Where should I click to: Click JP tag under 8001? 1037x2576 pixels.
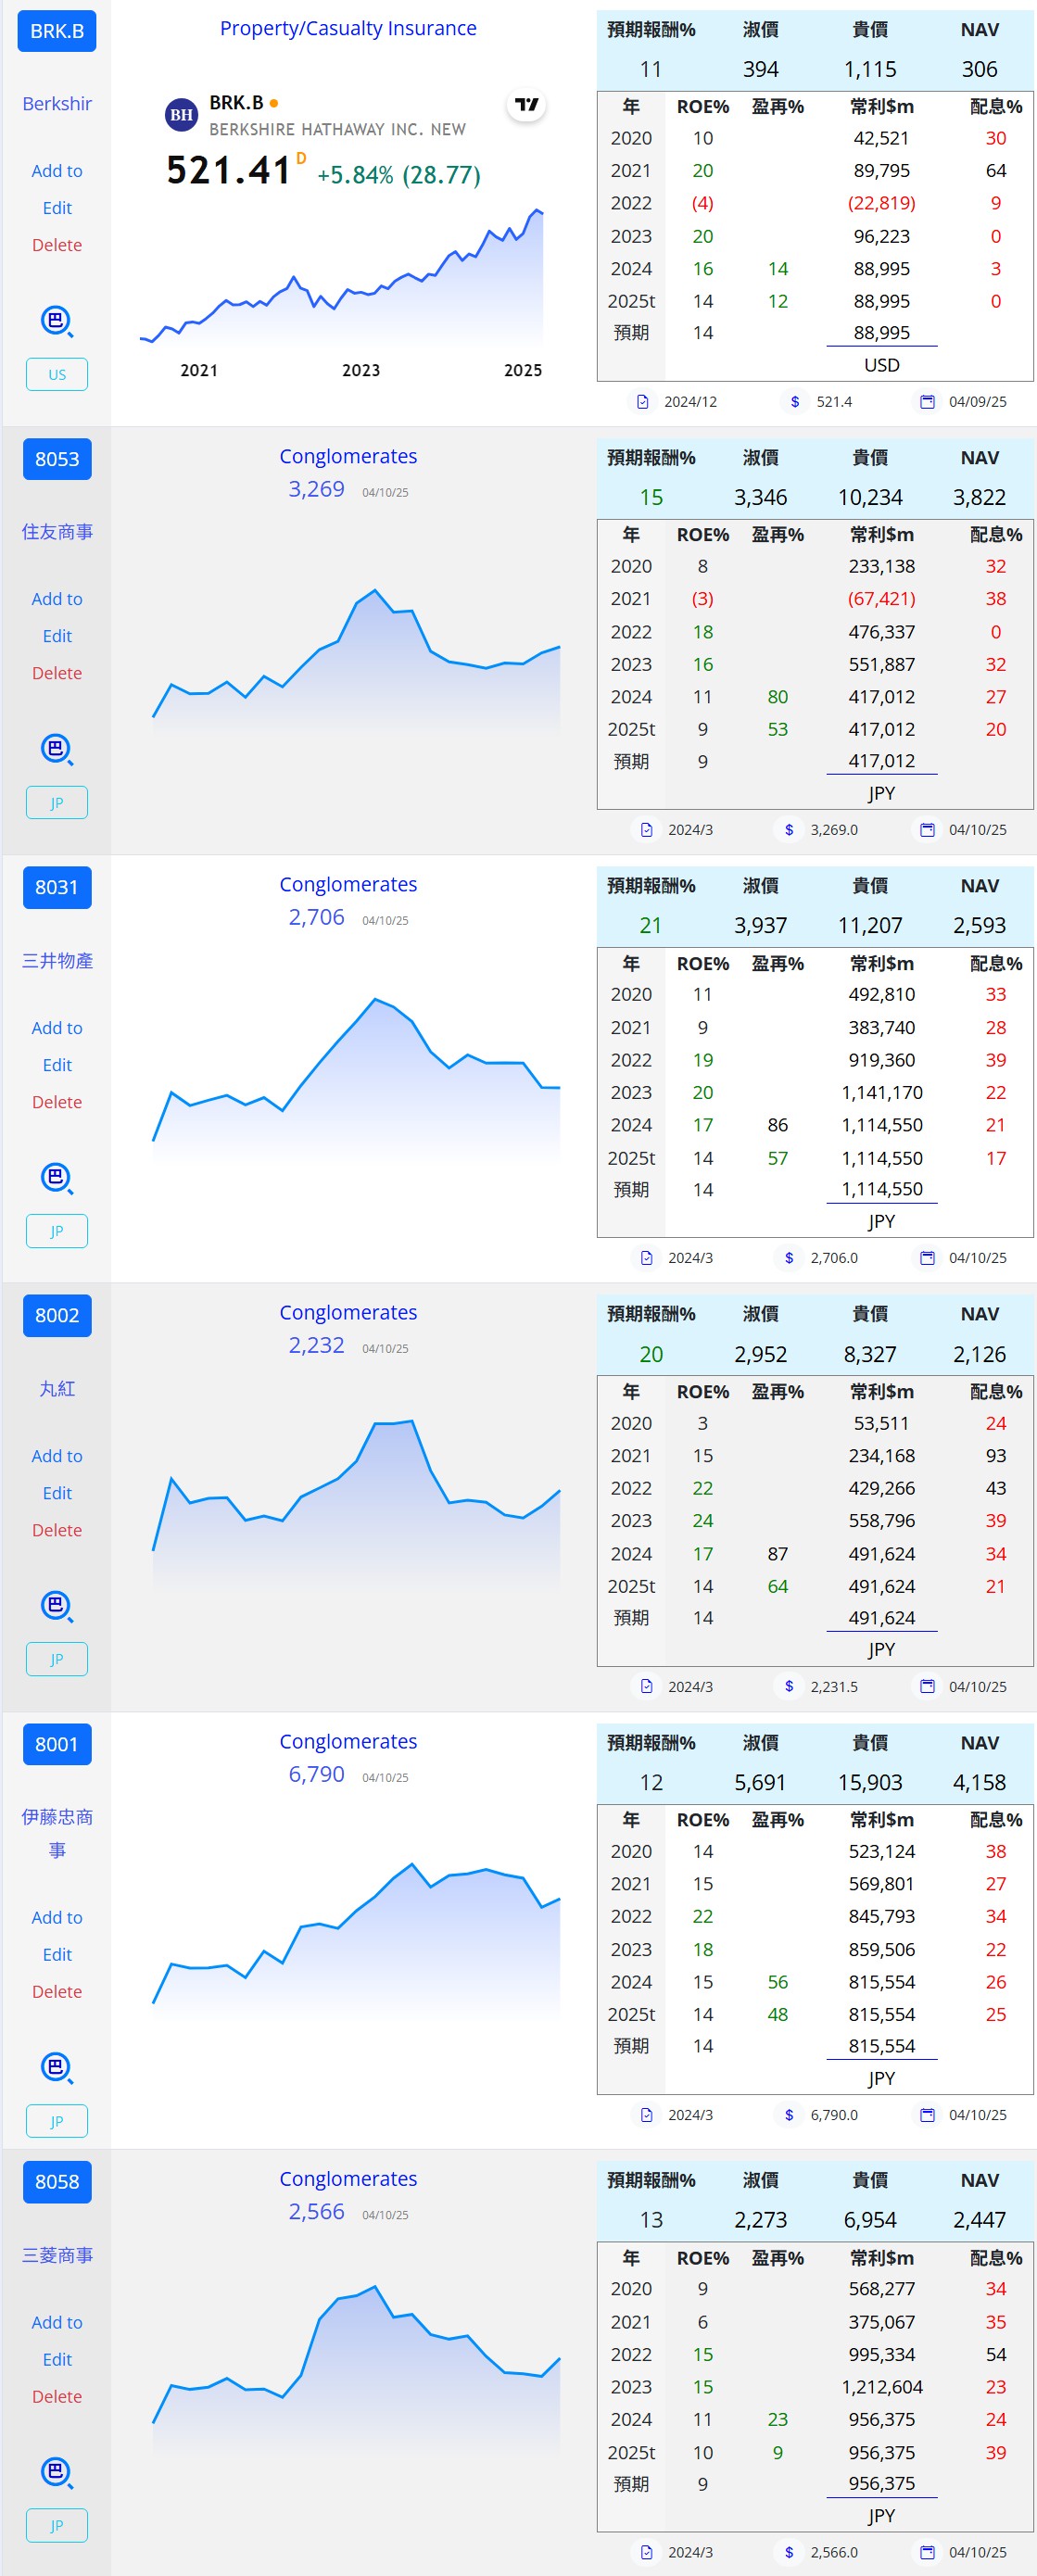[57, 2120]
